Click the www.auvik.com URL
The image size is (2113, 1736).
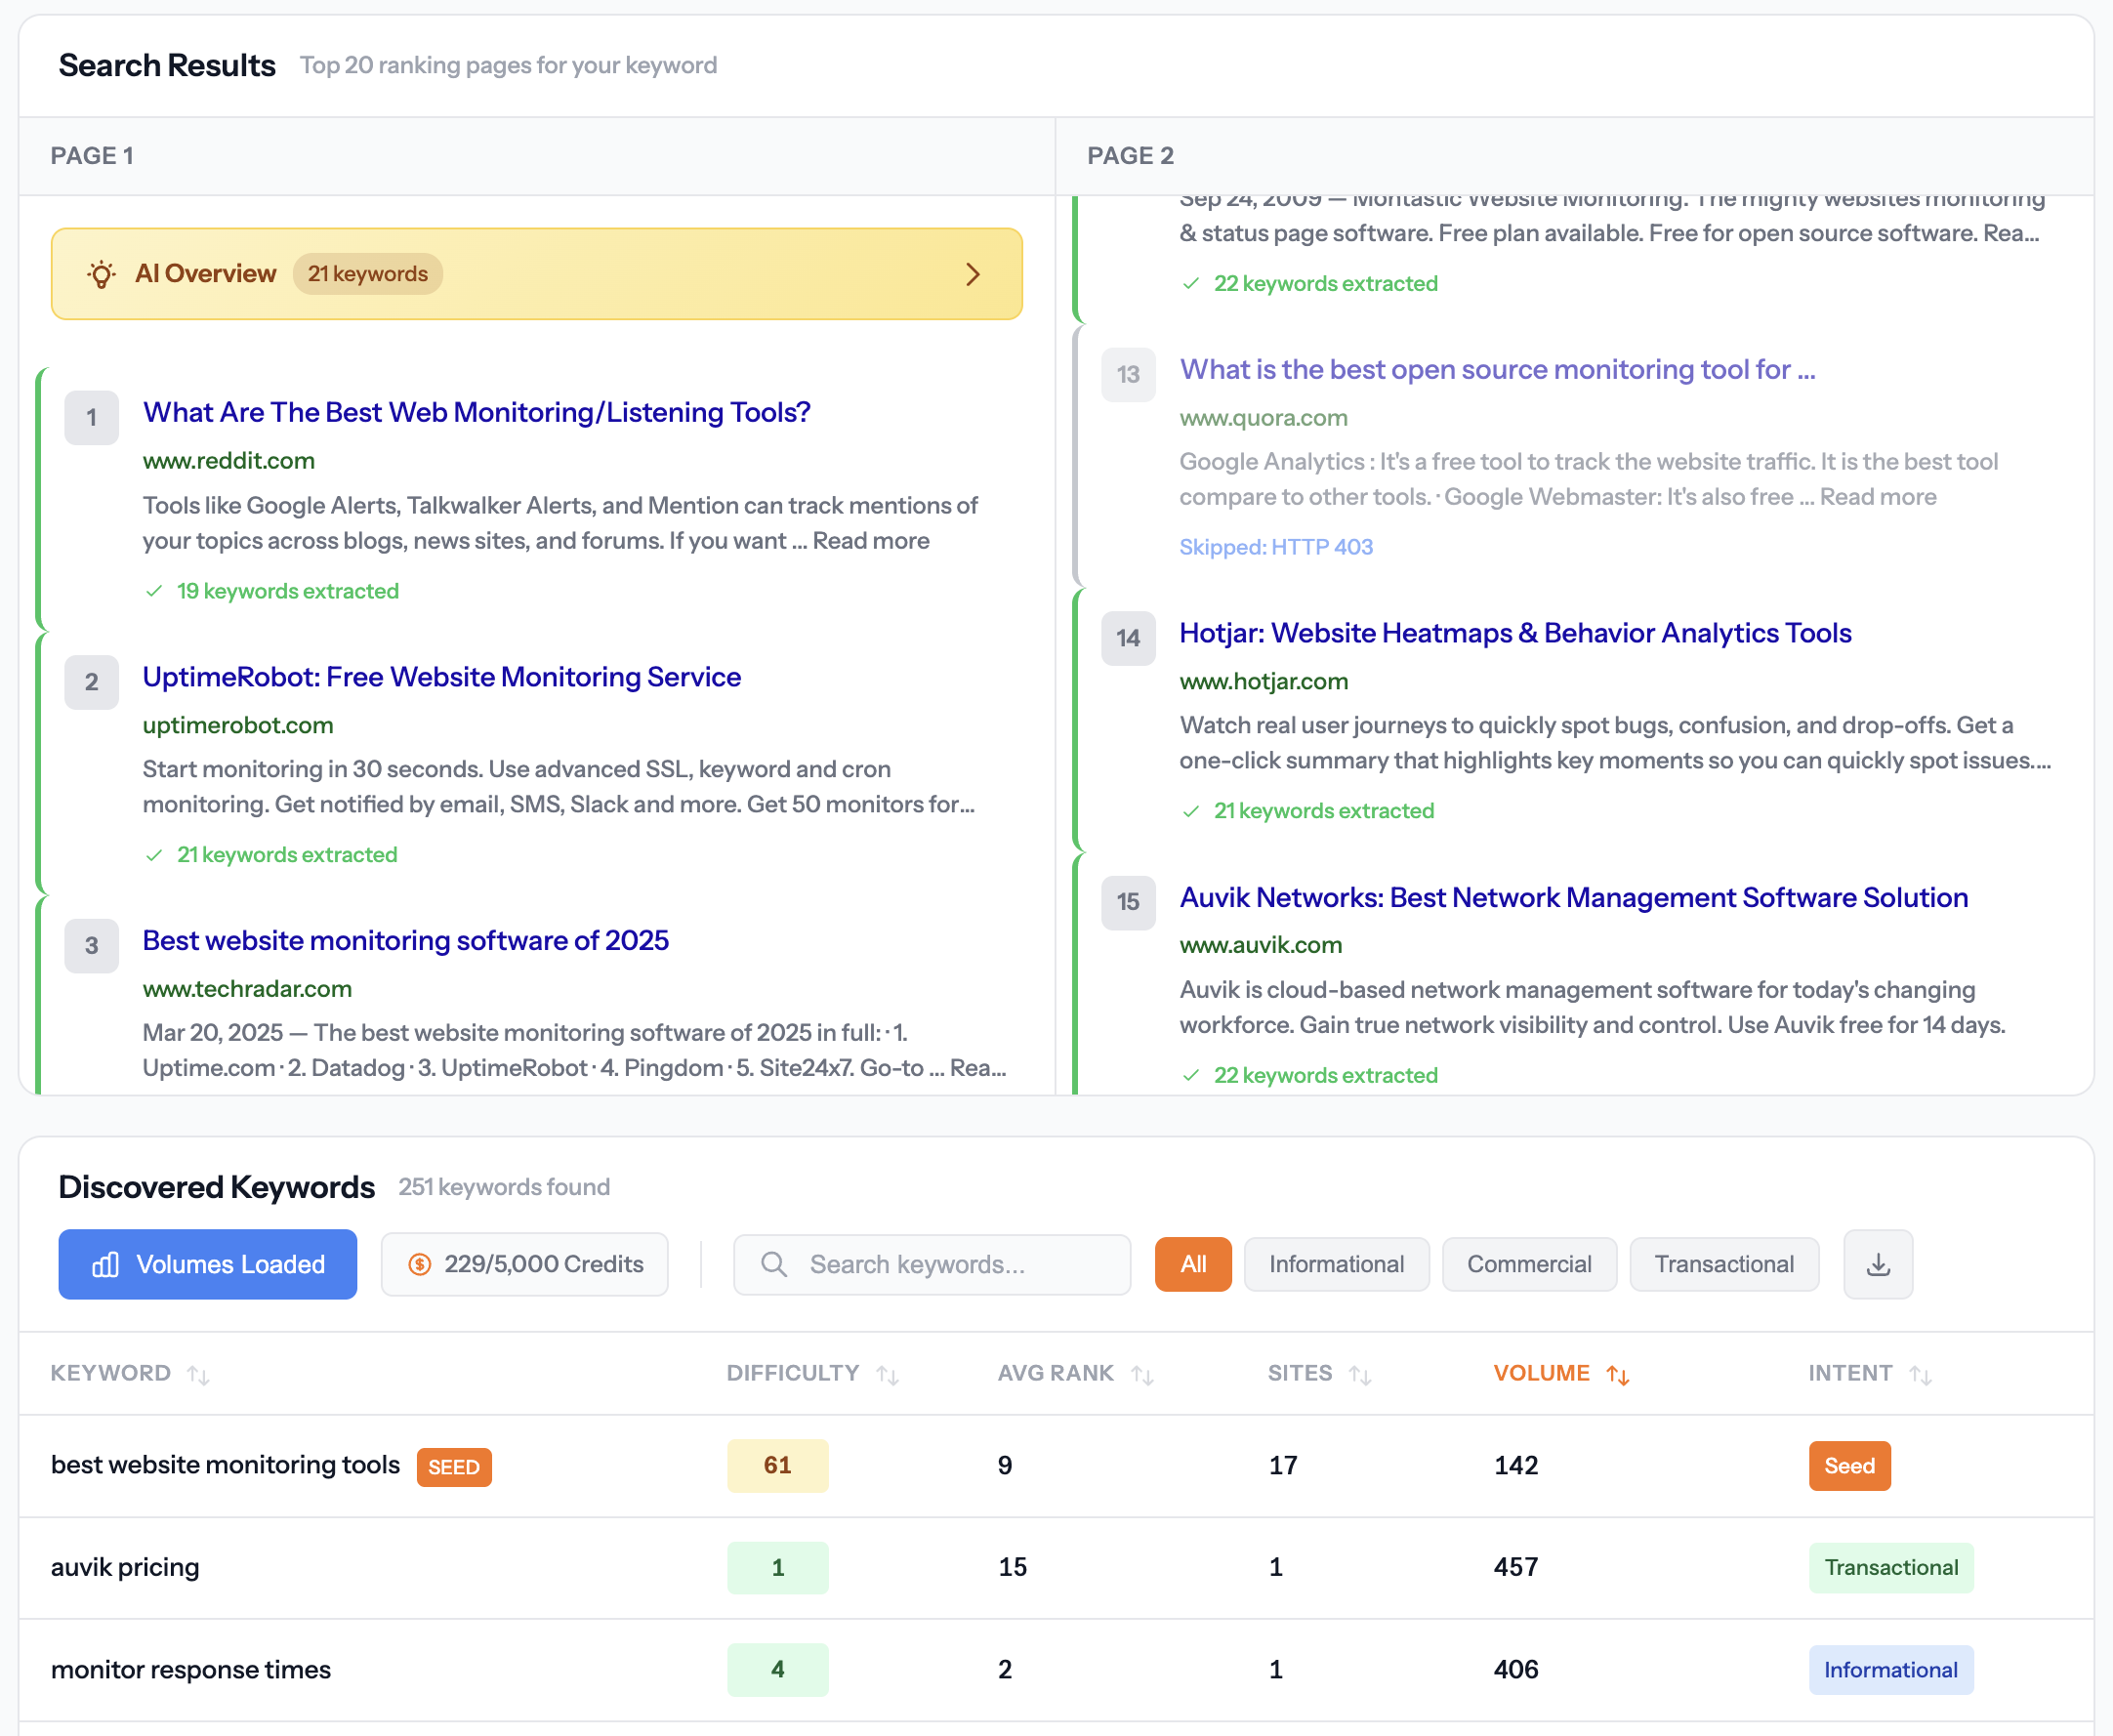click(x=1261, y=945)
